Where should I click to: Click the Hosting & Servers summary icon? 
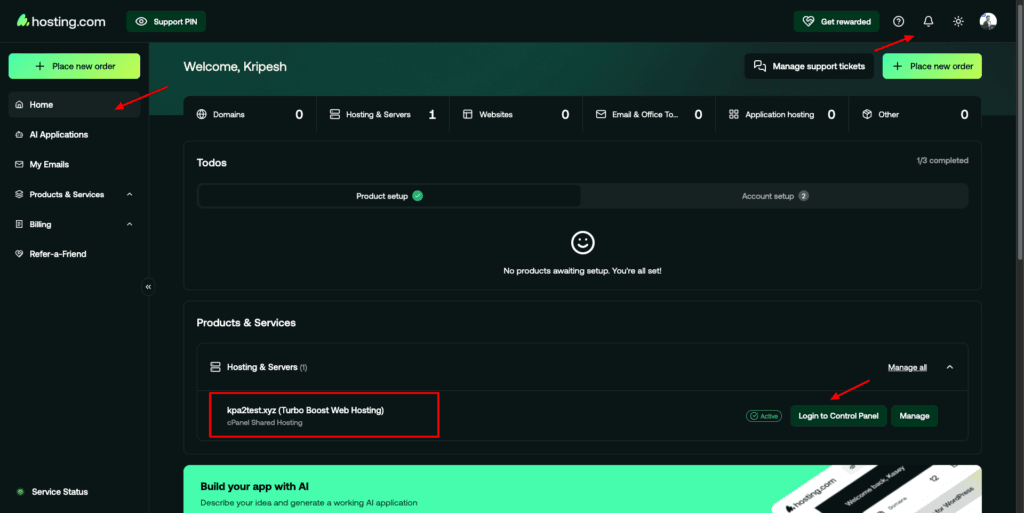[334, 114]
